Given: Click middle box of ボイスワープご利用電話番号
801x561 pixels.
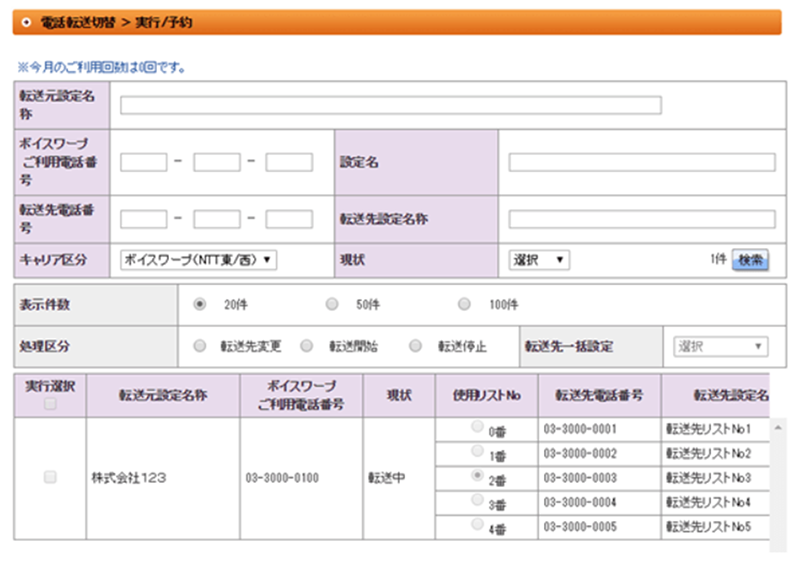Looking at the screenshot, I should click(x=217, y=162).
